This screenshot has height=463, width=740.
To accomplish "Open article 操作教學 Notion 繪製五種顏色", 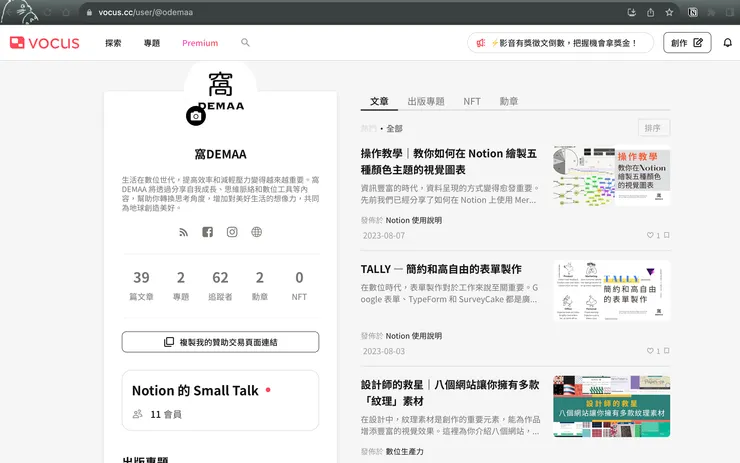I will [449, 161].
